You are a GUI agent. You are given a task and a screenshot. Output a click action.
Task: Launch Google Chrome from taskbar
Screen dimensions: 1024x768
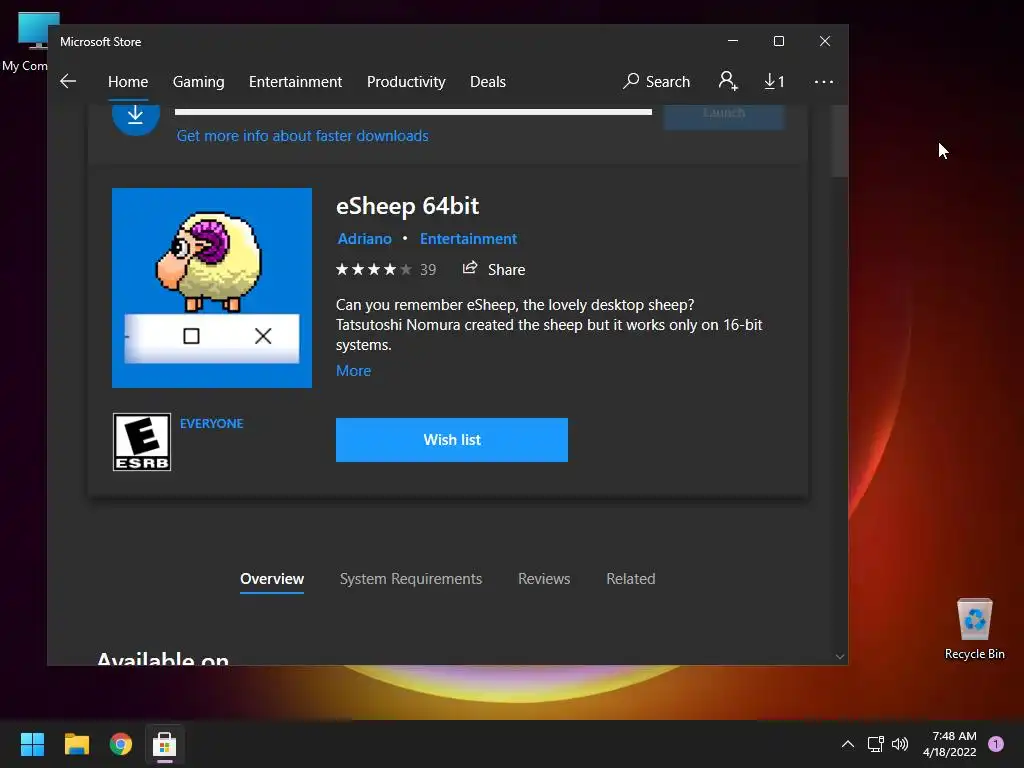coord(121,744)
